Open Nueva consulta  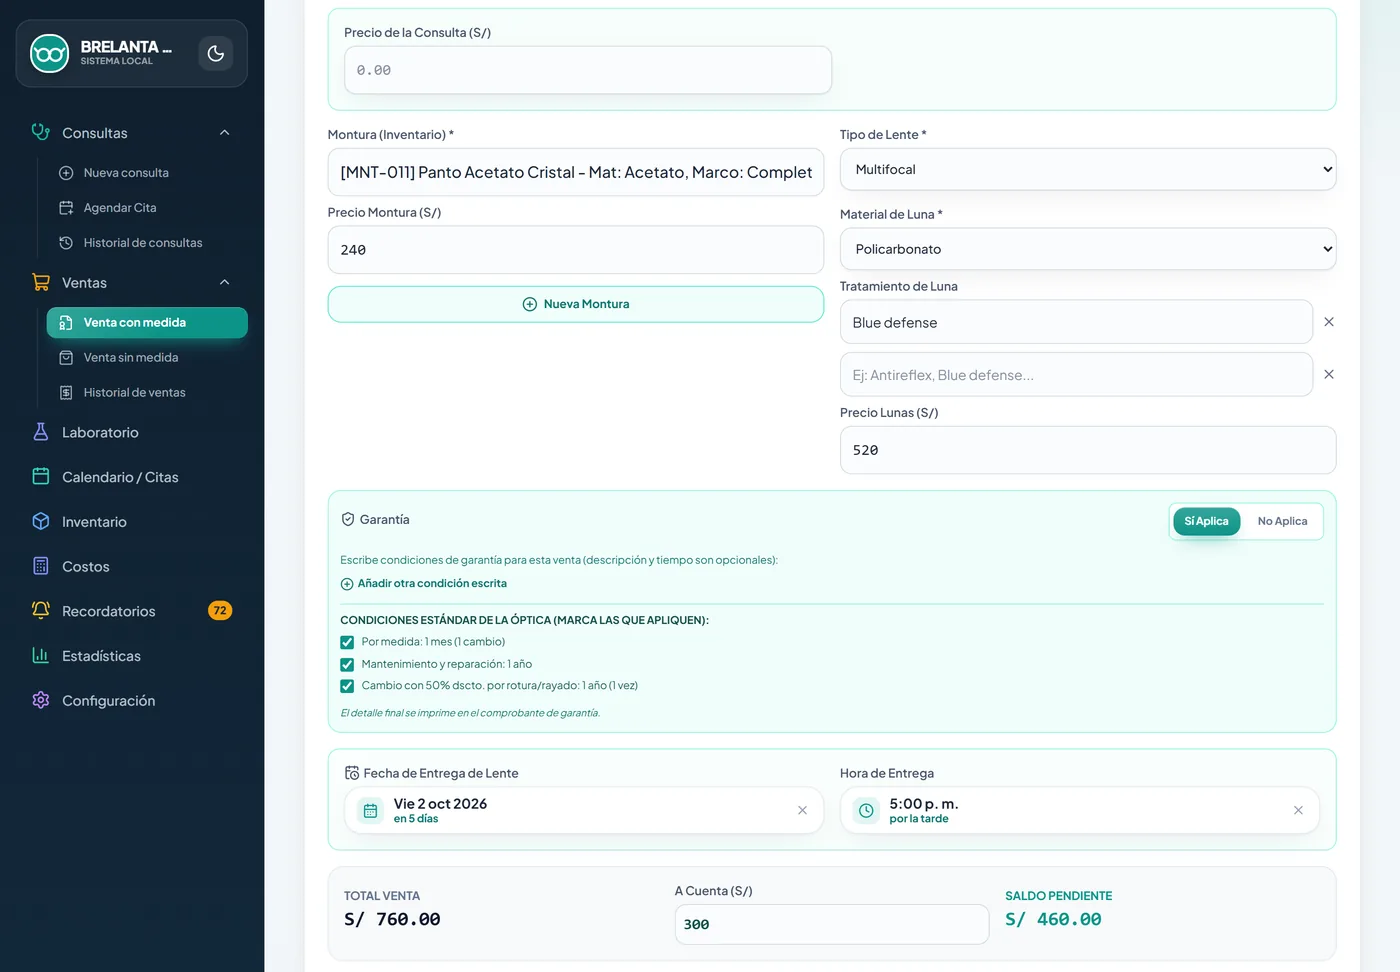[x=126, y=173]
